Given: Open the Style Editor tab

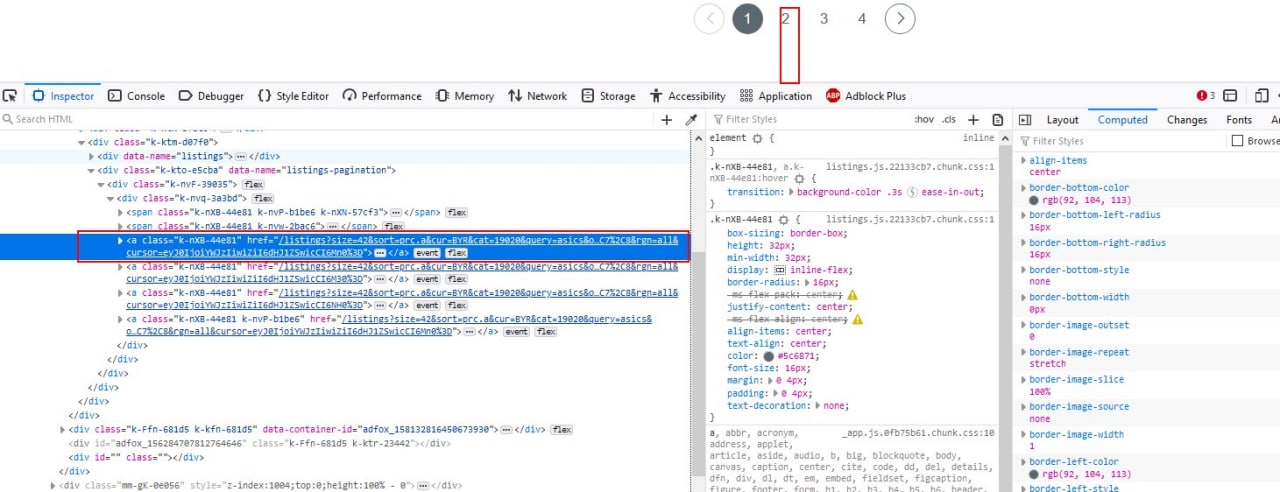Looking at the screenshot, I should click(x=293, y=96).
